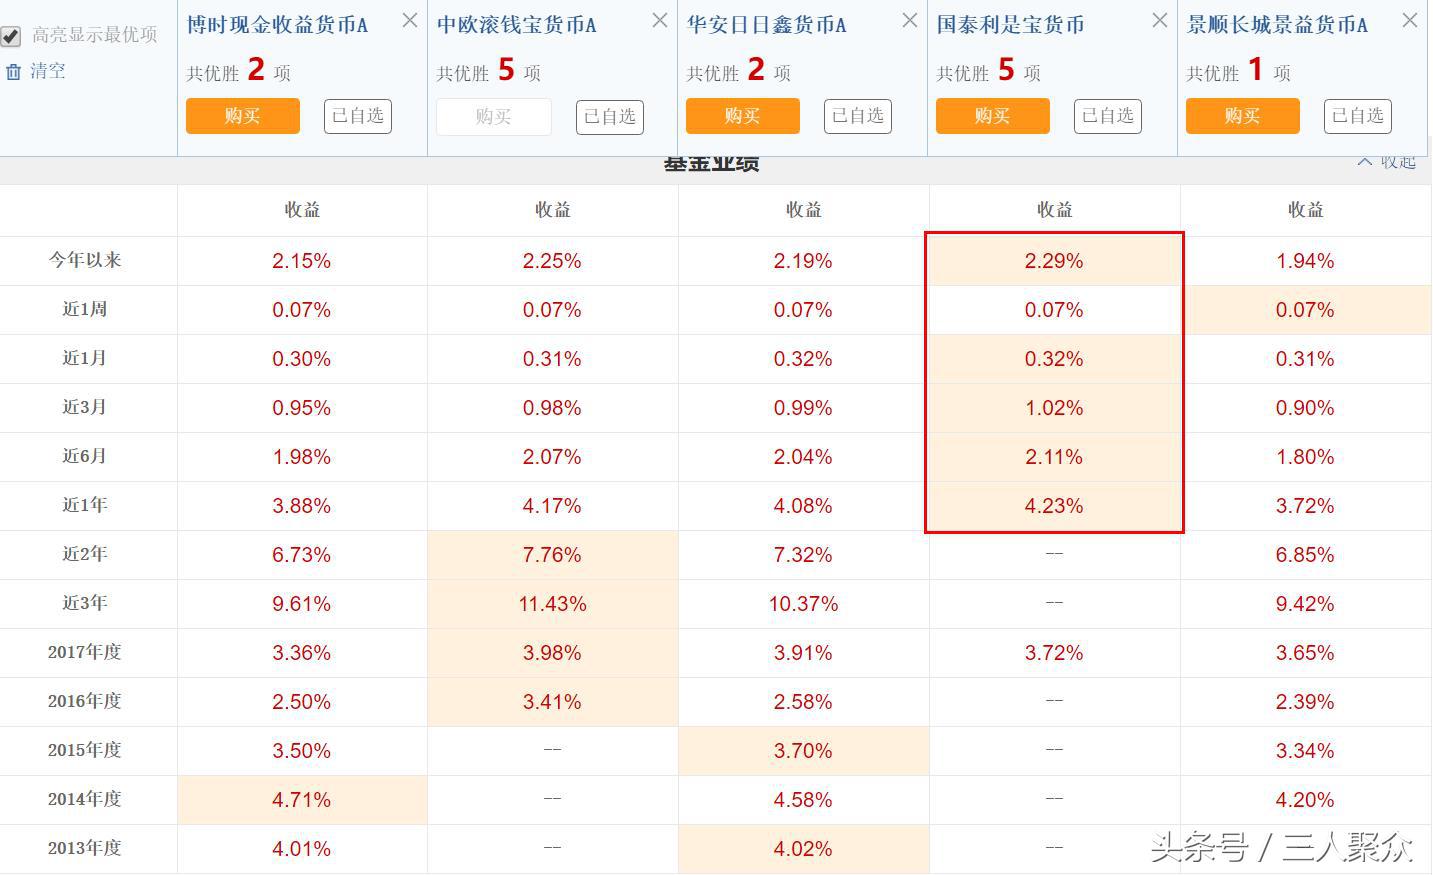Select the 今年以来 row label

point(85,260)
